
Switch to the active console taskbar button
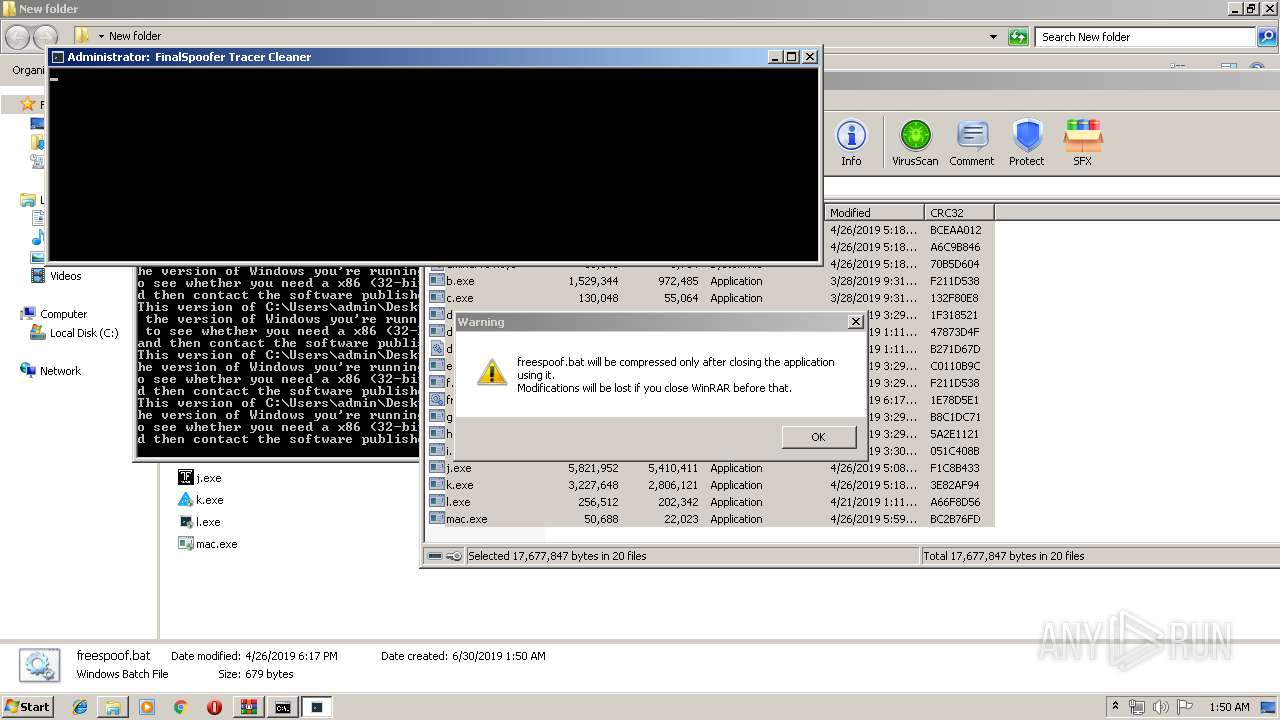[x=317, y=707]
